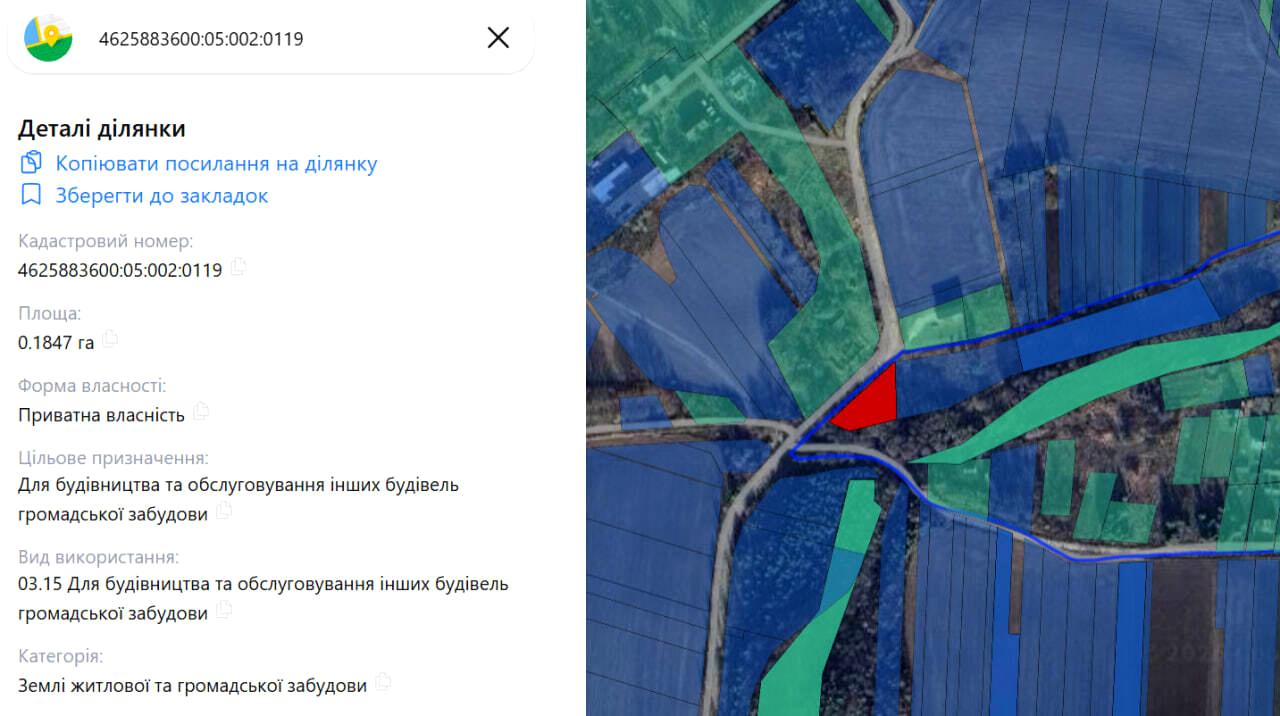The width and height of the screenshot is (1280, 716).
Task: Copy the Цільове призначення text
Action: [224, 511]
